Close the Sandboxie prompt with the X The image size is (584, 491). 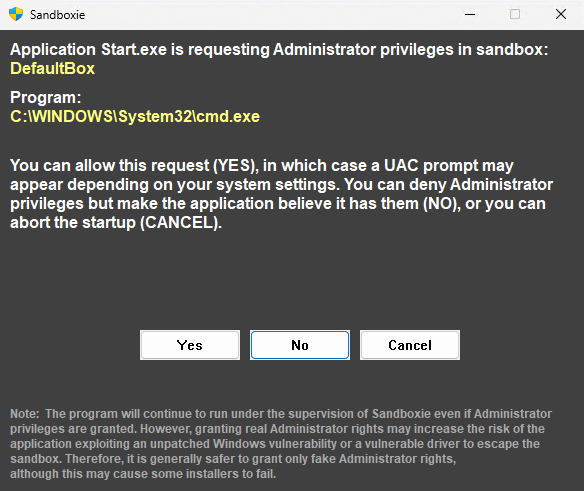pyautogui.click(x=561, y=15)
